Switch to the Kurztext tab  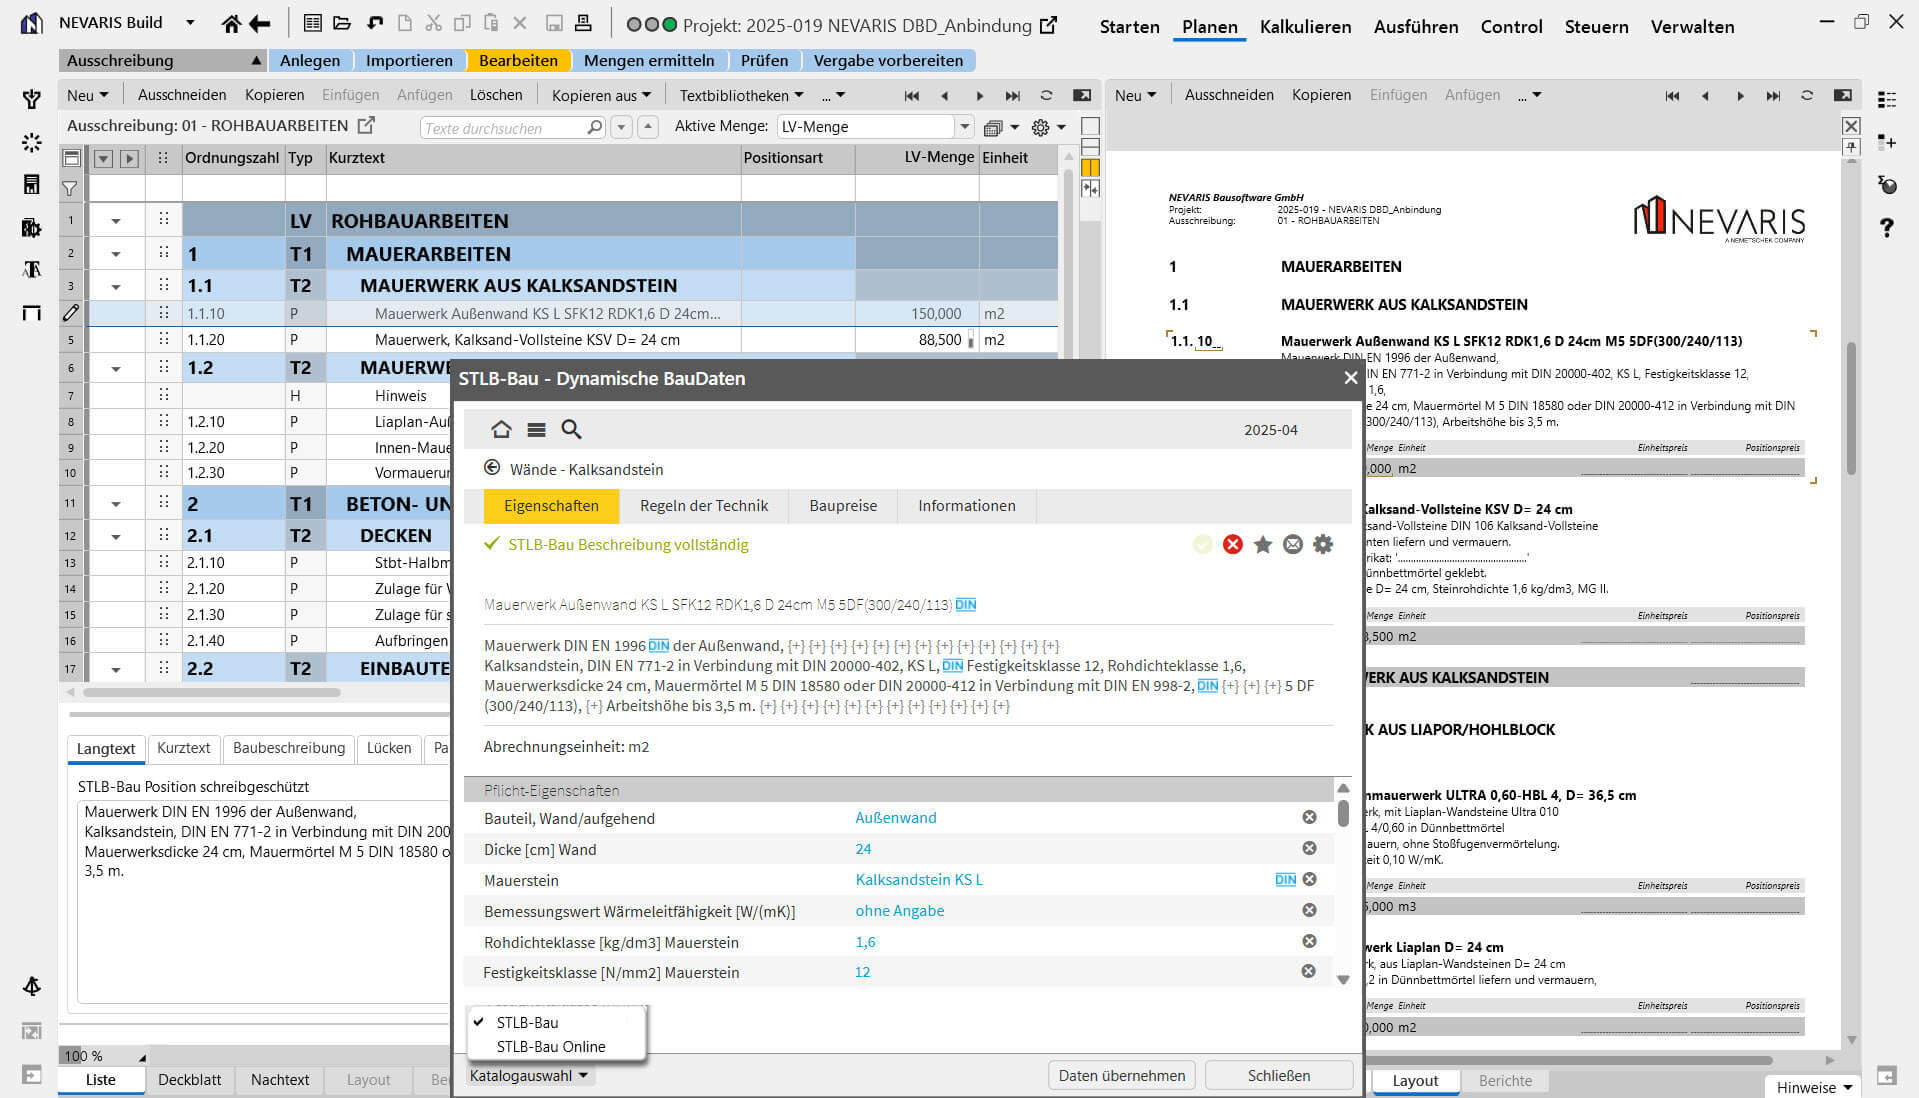tap(183, 748)
